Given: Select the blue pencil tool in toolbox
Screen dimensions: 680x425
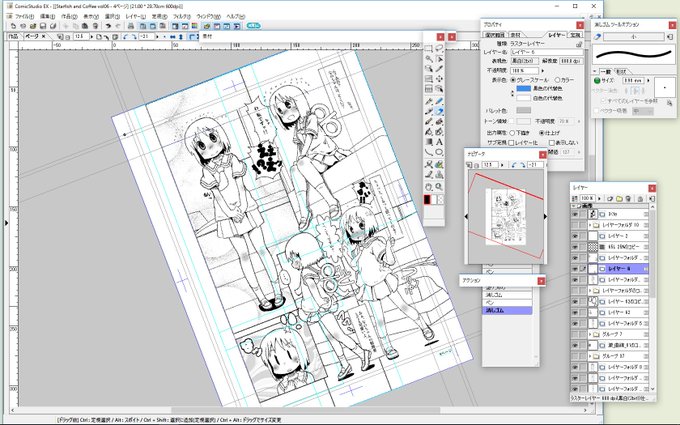Looking at the screenshot, I should [x=439, y=101].
